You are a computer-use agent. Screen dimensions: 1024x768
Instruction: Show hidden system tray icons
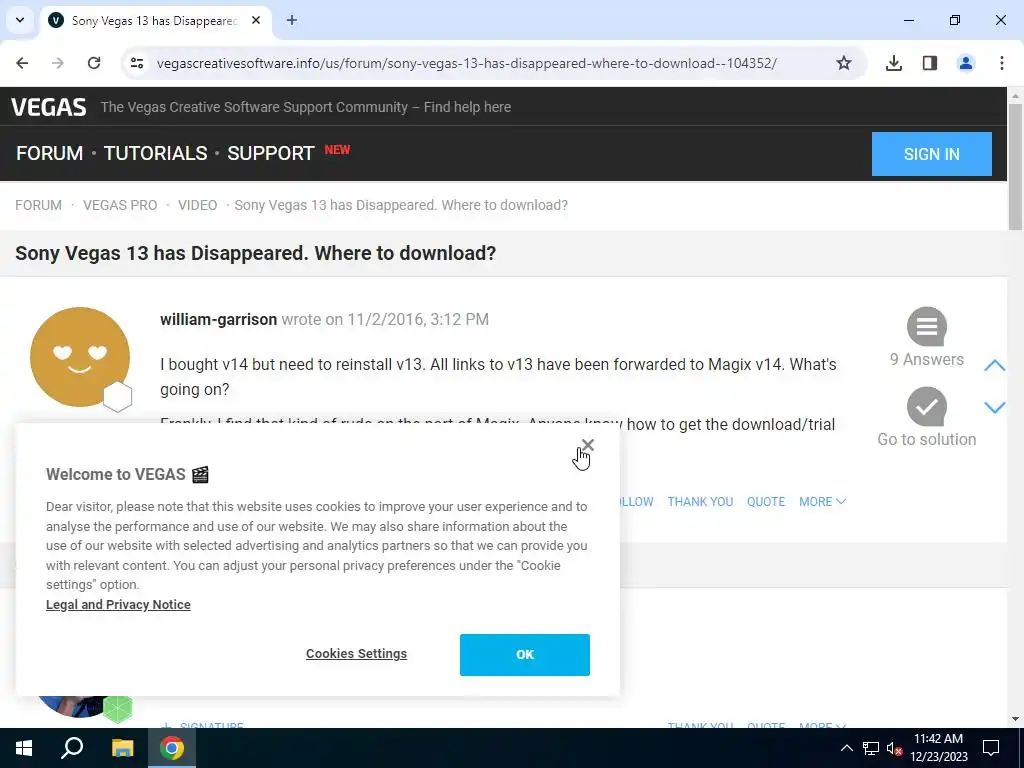pos(846,748)
